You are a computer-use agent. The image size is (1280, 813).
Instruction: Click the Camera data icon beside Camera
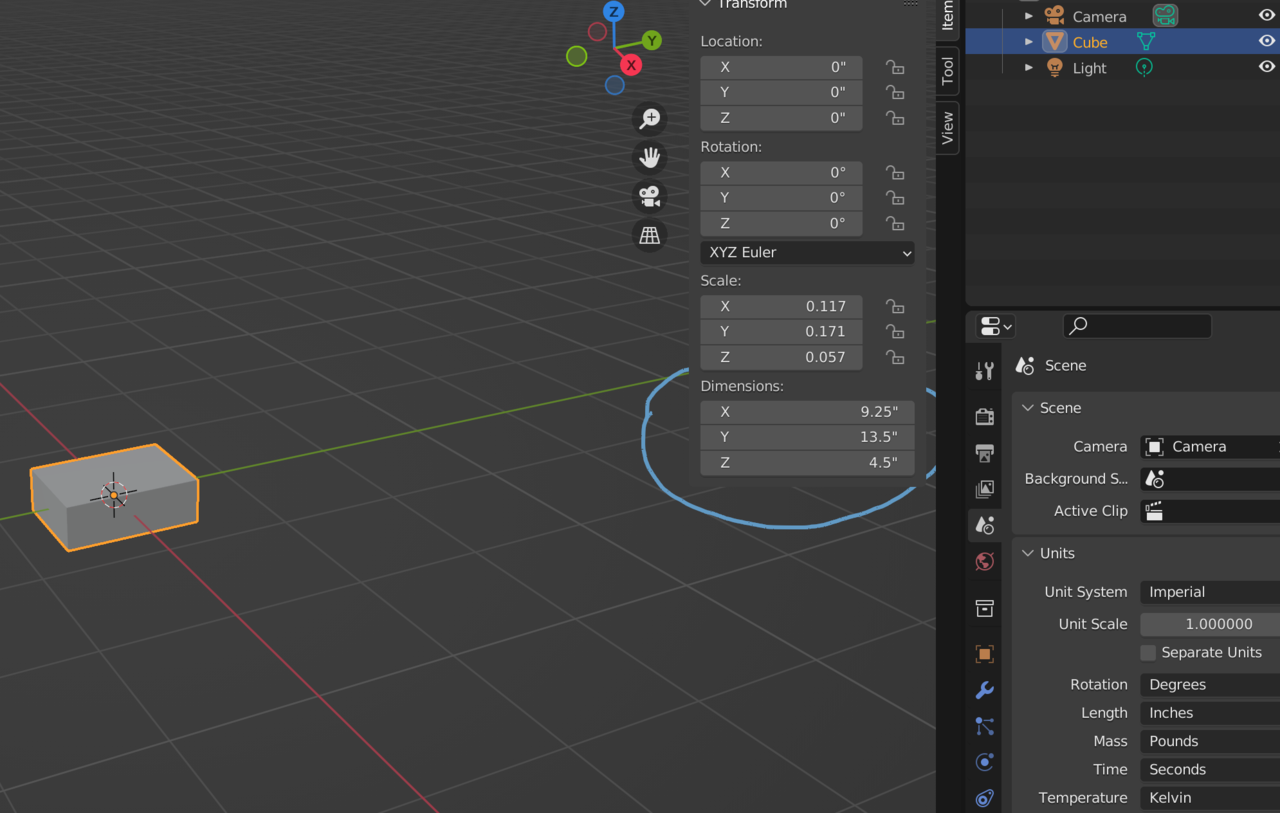1165,15
